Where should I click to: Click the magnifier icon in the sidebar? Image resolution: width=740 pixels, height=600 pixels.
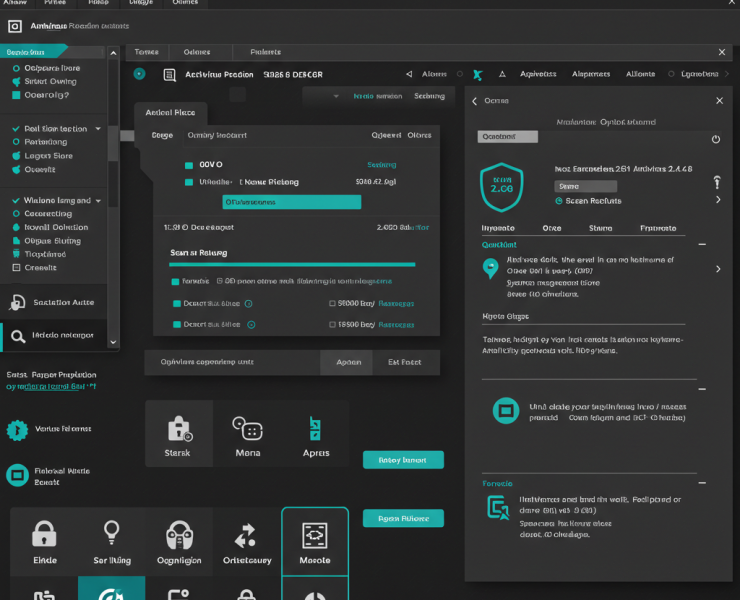pos(18,336)
